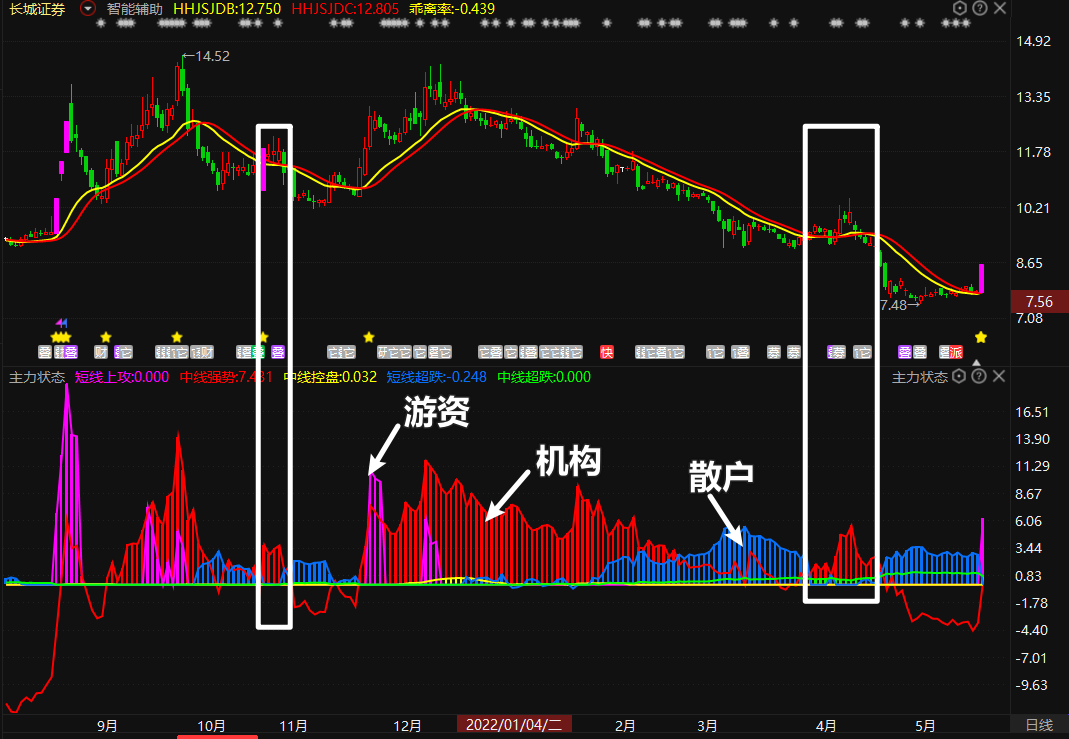Click the 智能辅助 indicator label
Viewport: 1069px width, 739px height.
point(135,8)
